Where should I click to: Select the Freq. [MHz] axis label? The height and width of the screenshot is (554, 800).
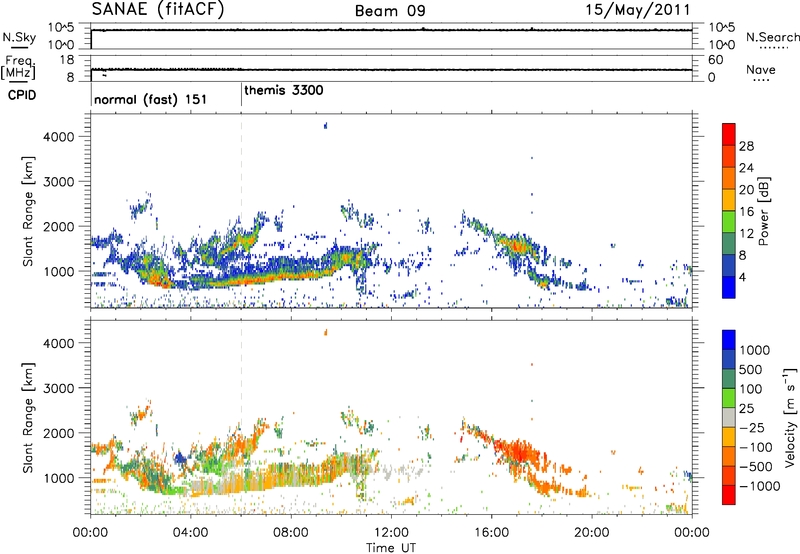18,67
